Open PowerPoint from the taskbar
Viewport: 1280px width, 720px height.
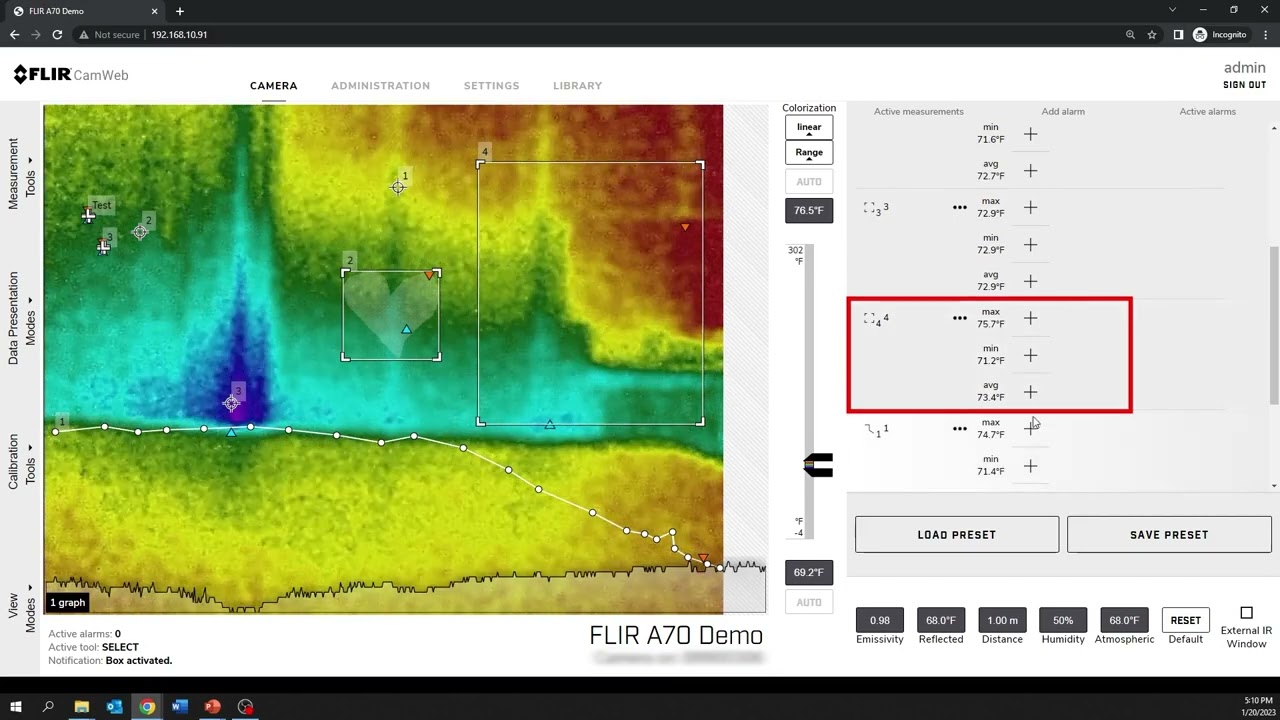(212, 707)
